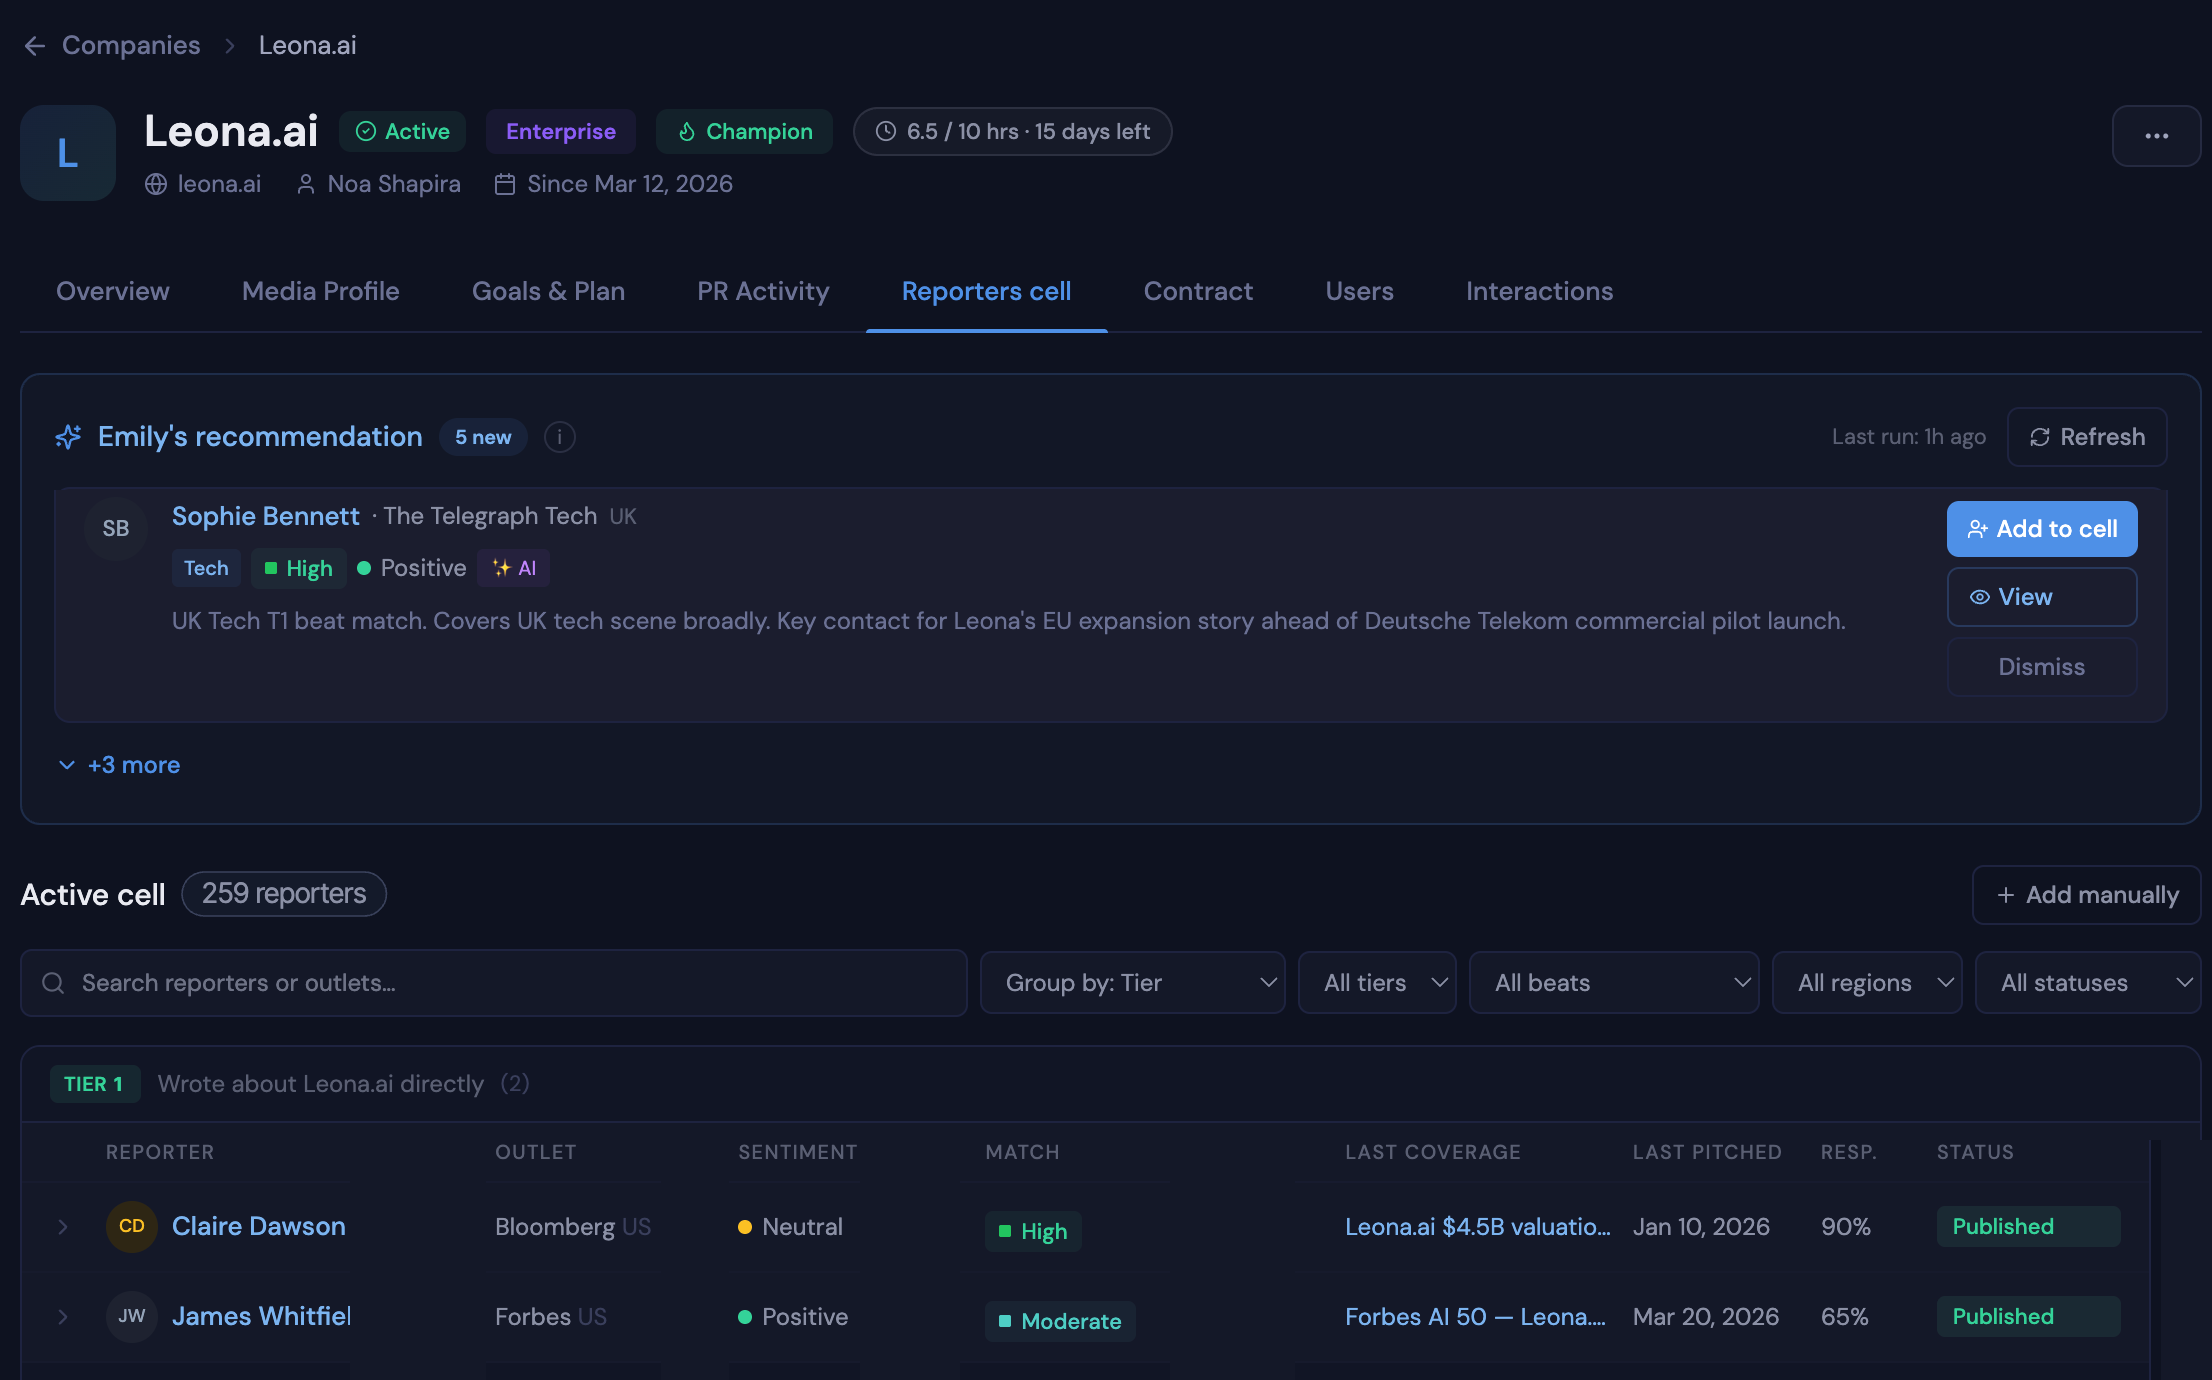Click the Active status badge

coord(403,131)
